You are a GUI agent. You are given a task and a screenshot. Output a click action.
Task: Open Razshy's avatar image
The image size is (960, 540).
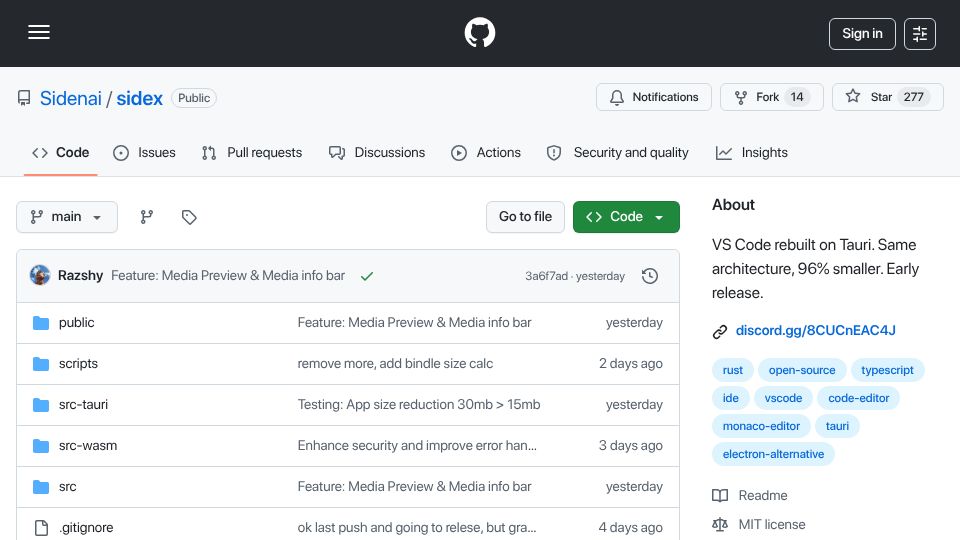point(40,276)
